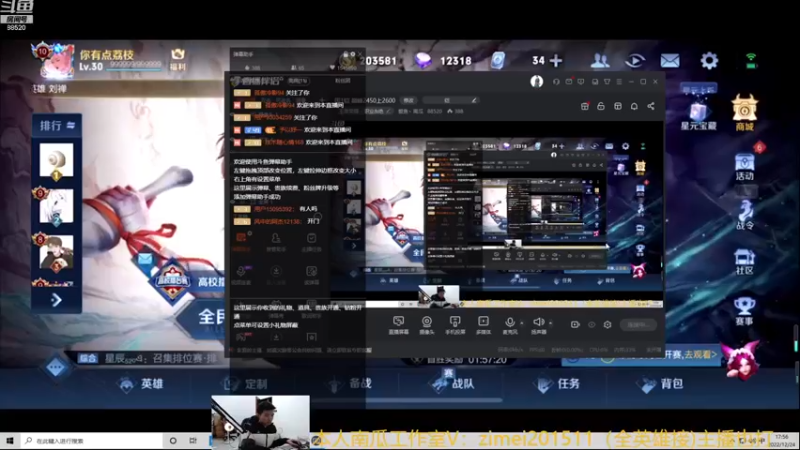Open player profile avatar 你有点荔枝

[55, 61]
